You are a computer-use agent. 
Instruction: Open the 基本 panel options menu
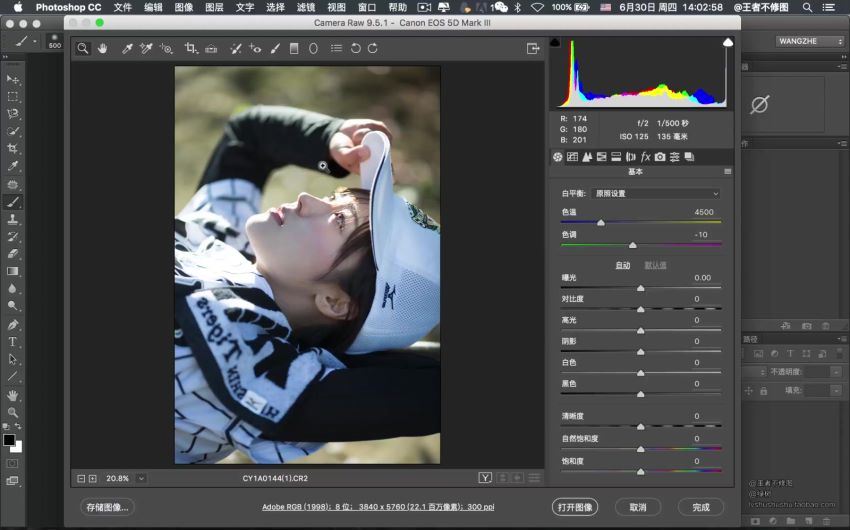[x=728, y=172]
